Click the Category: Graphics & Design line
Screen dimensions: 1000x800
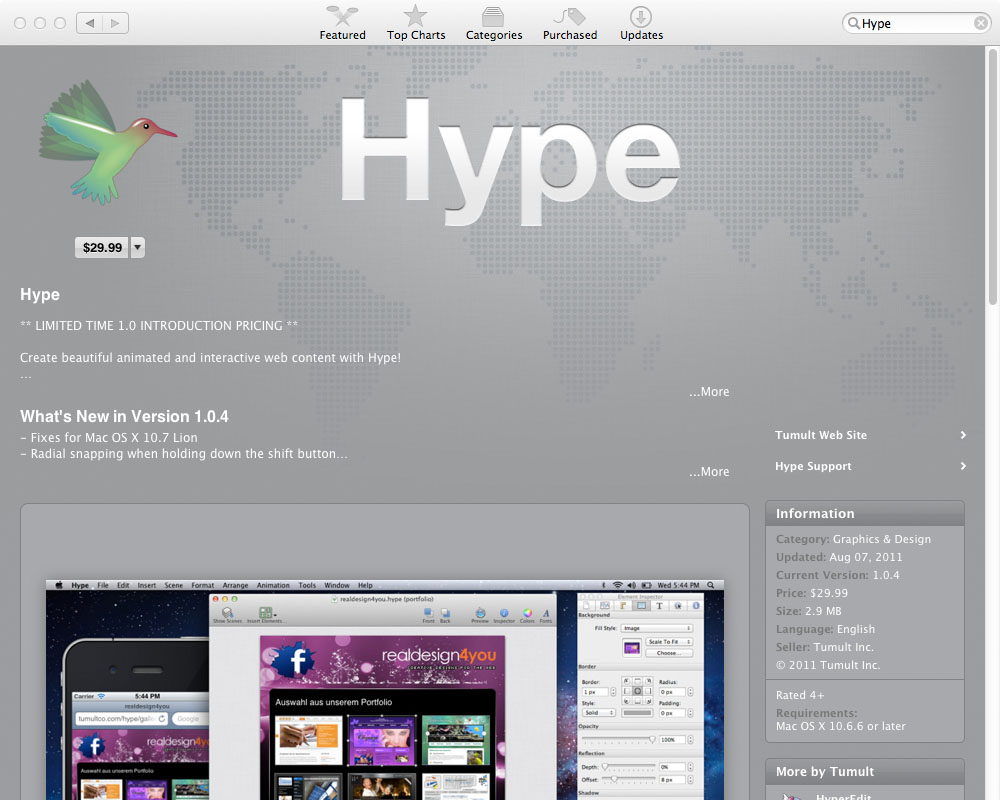853,539
